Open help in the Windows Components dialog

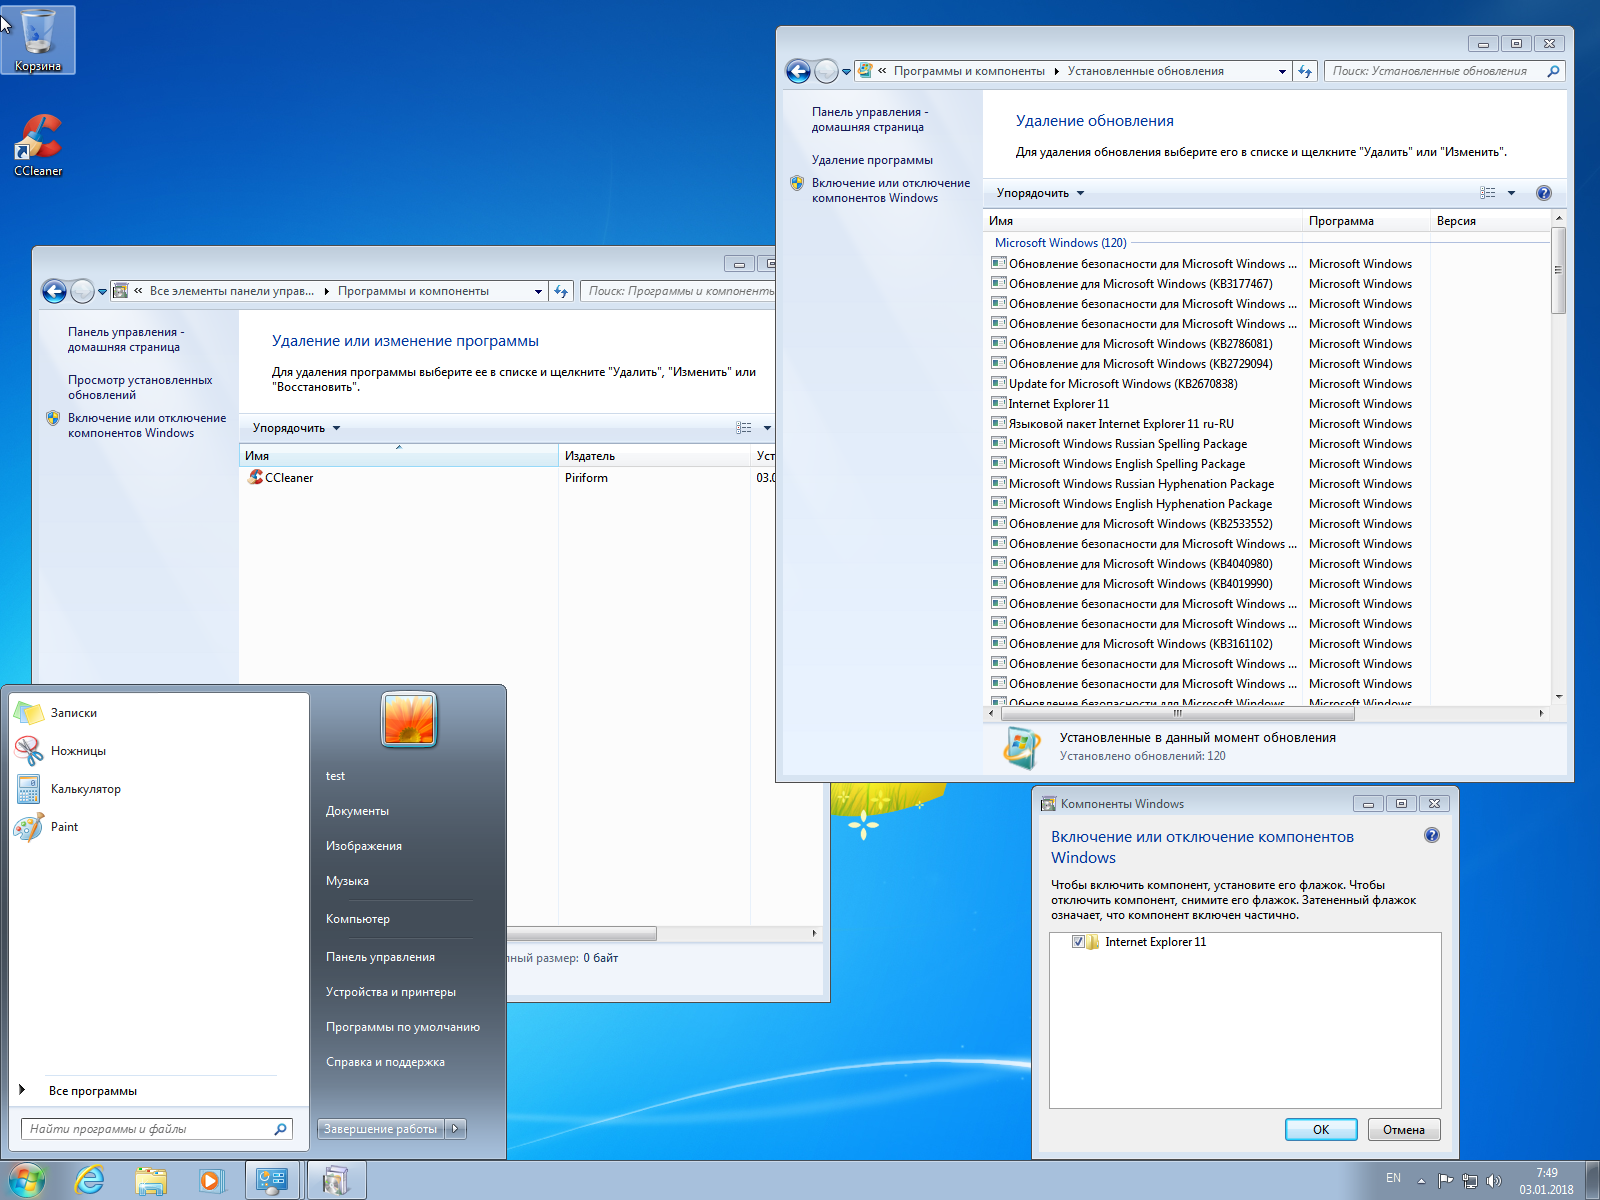(1432, 835)
